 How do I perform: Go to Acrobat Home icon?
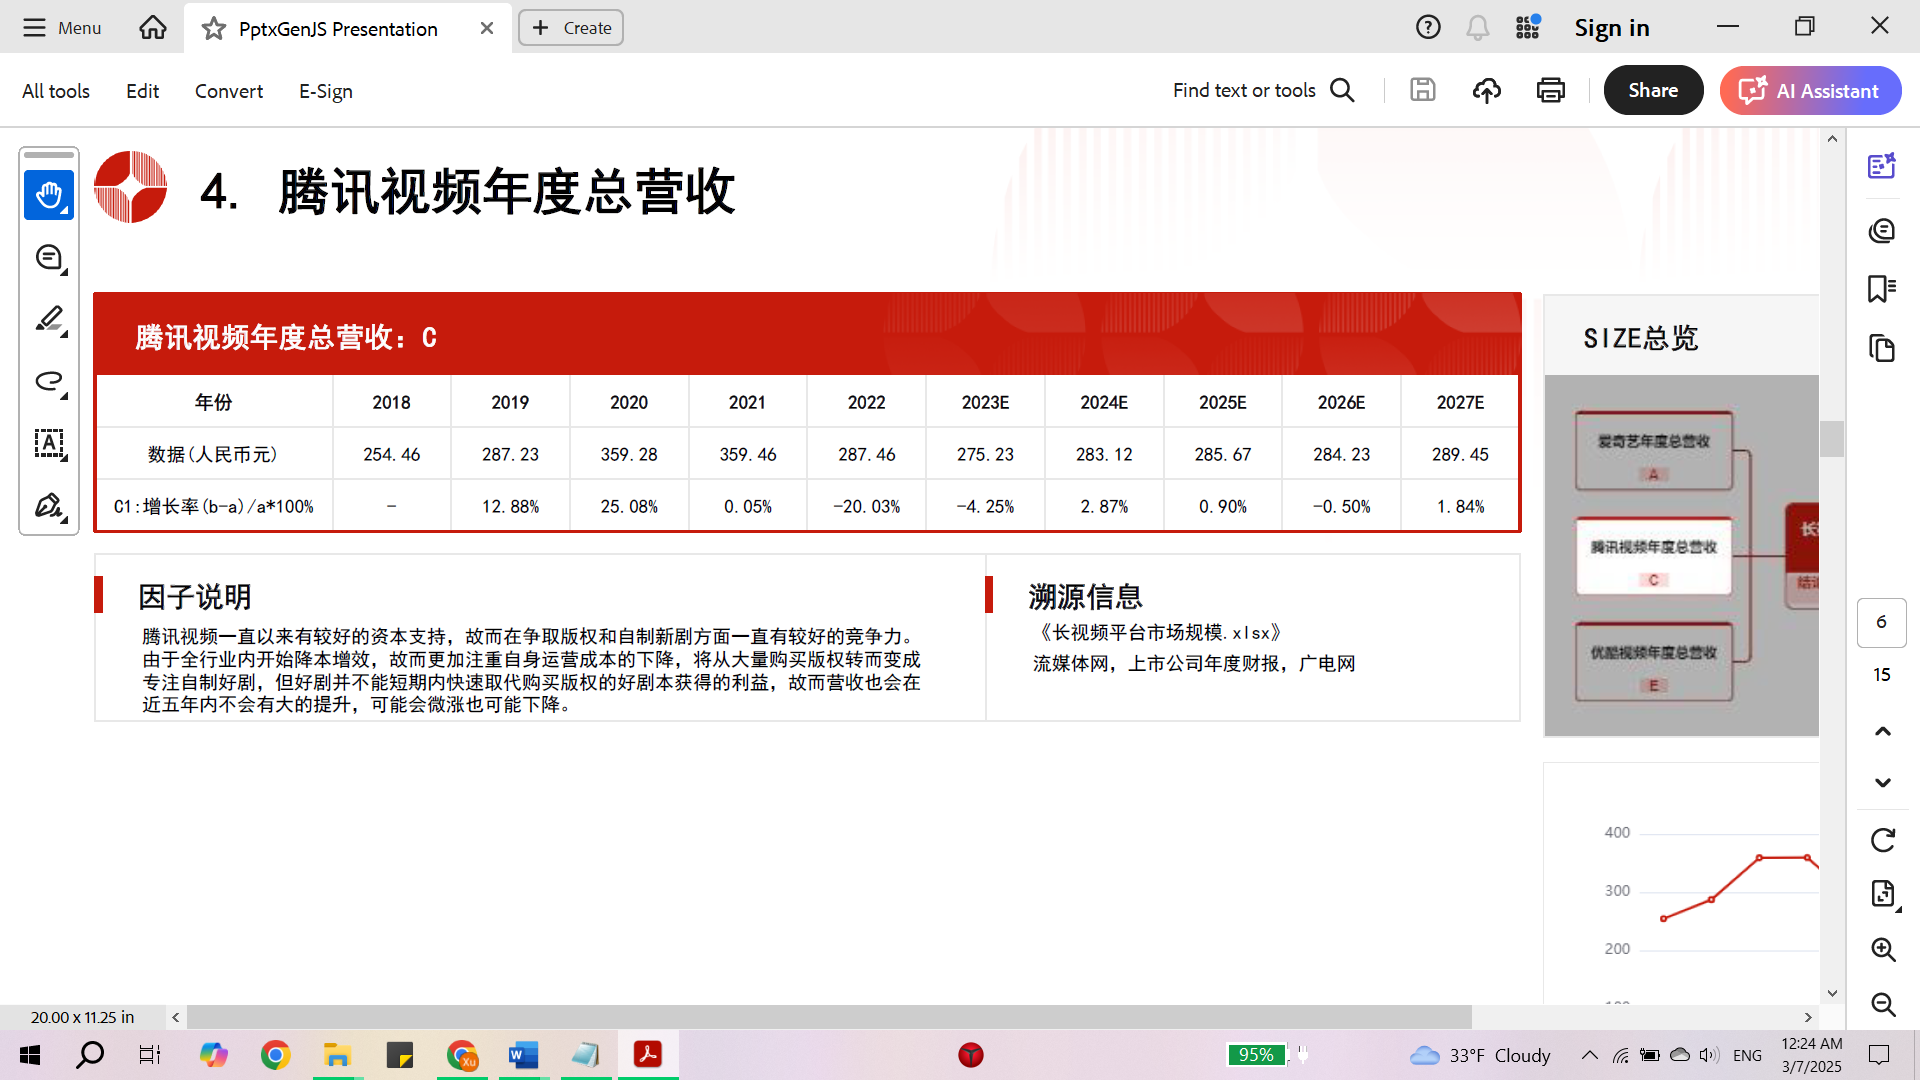click(153, 27)
